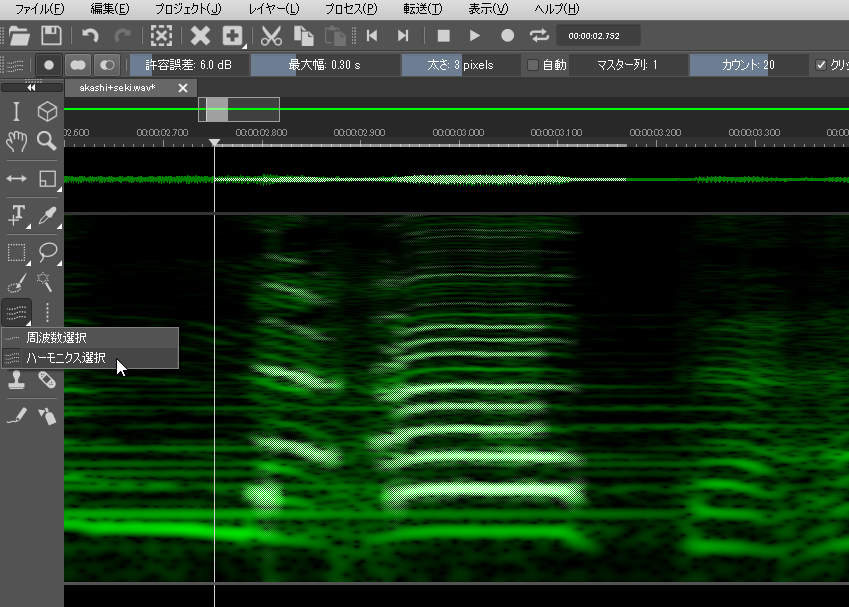Screen dimensions: 849x607
Task: Open the レイヤー(L) menu
Action: (273, 9)
